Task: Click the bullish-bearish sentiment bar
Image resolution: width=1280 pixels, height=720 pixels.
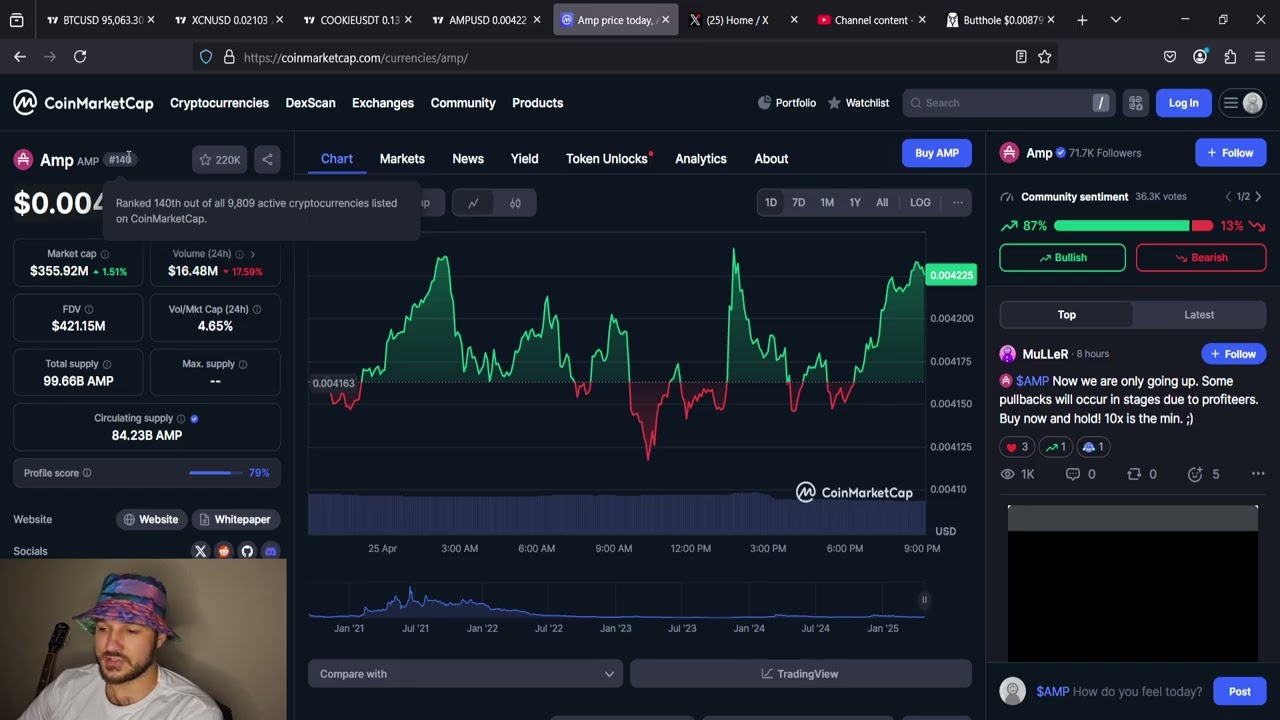Action: point(1133,226)
